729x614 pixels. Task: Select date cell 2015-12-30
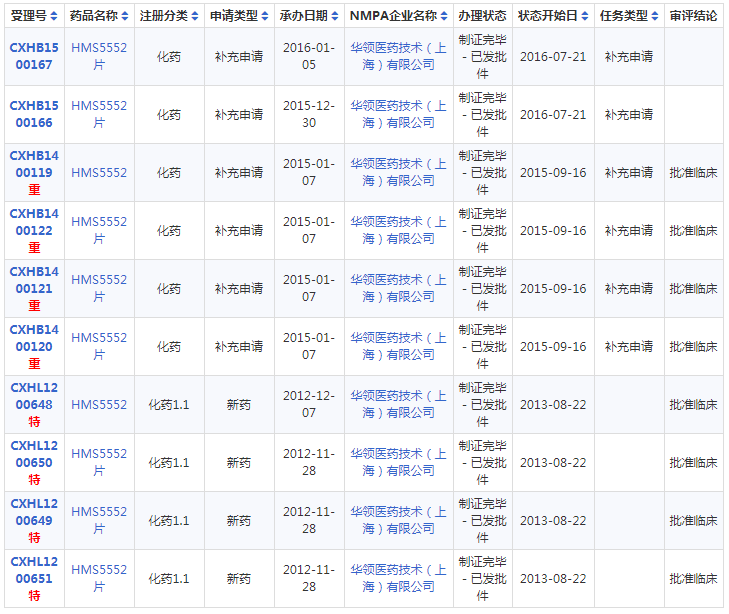[x=309, y=114]
